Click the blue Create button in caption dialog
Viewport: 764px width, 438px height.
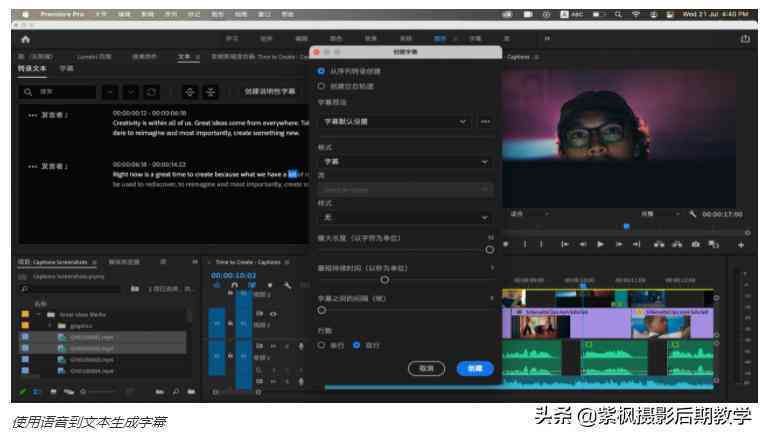475,368
